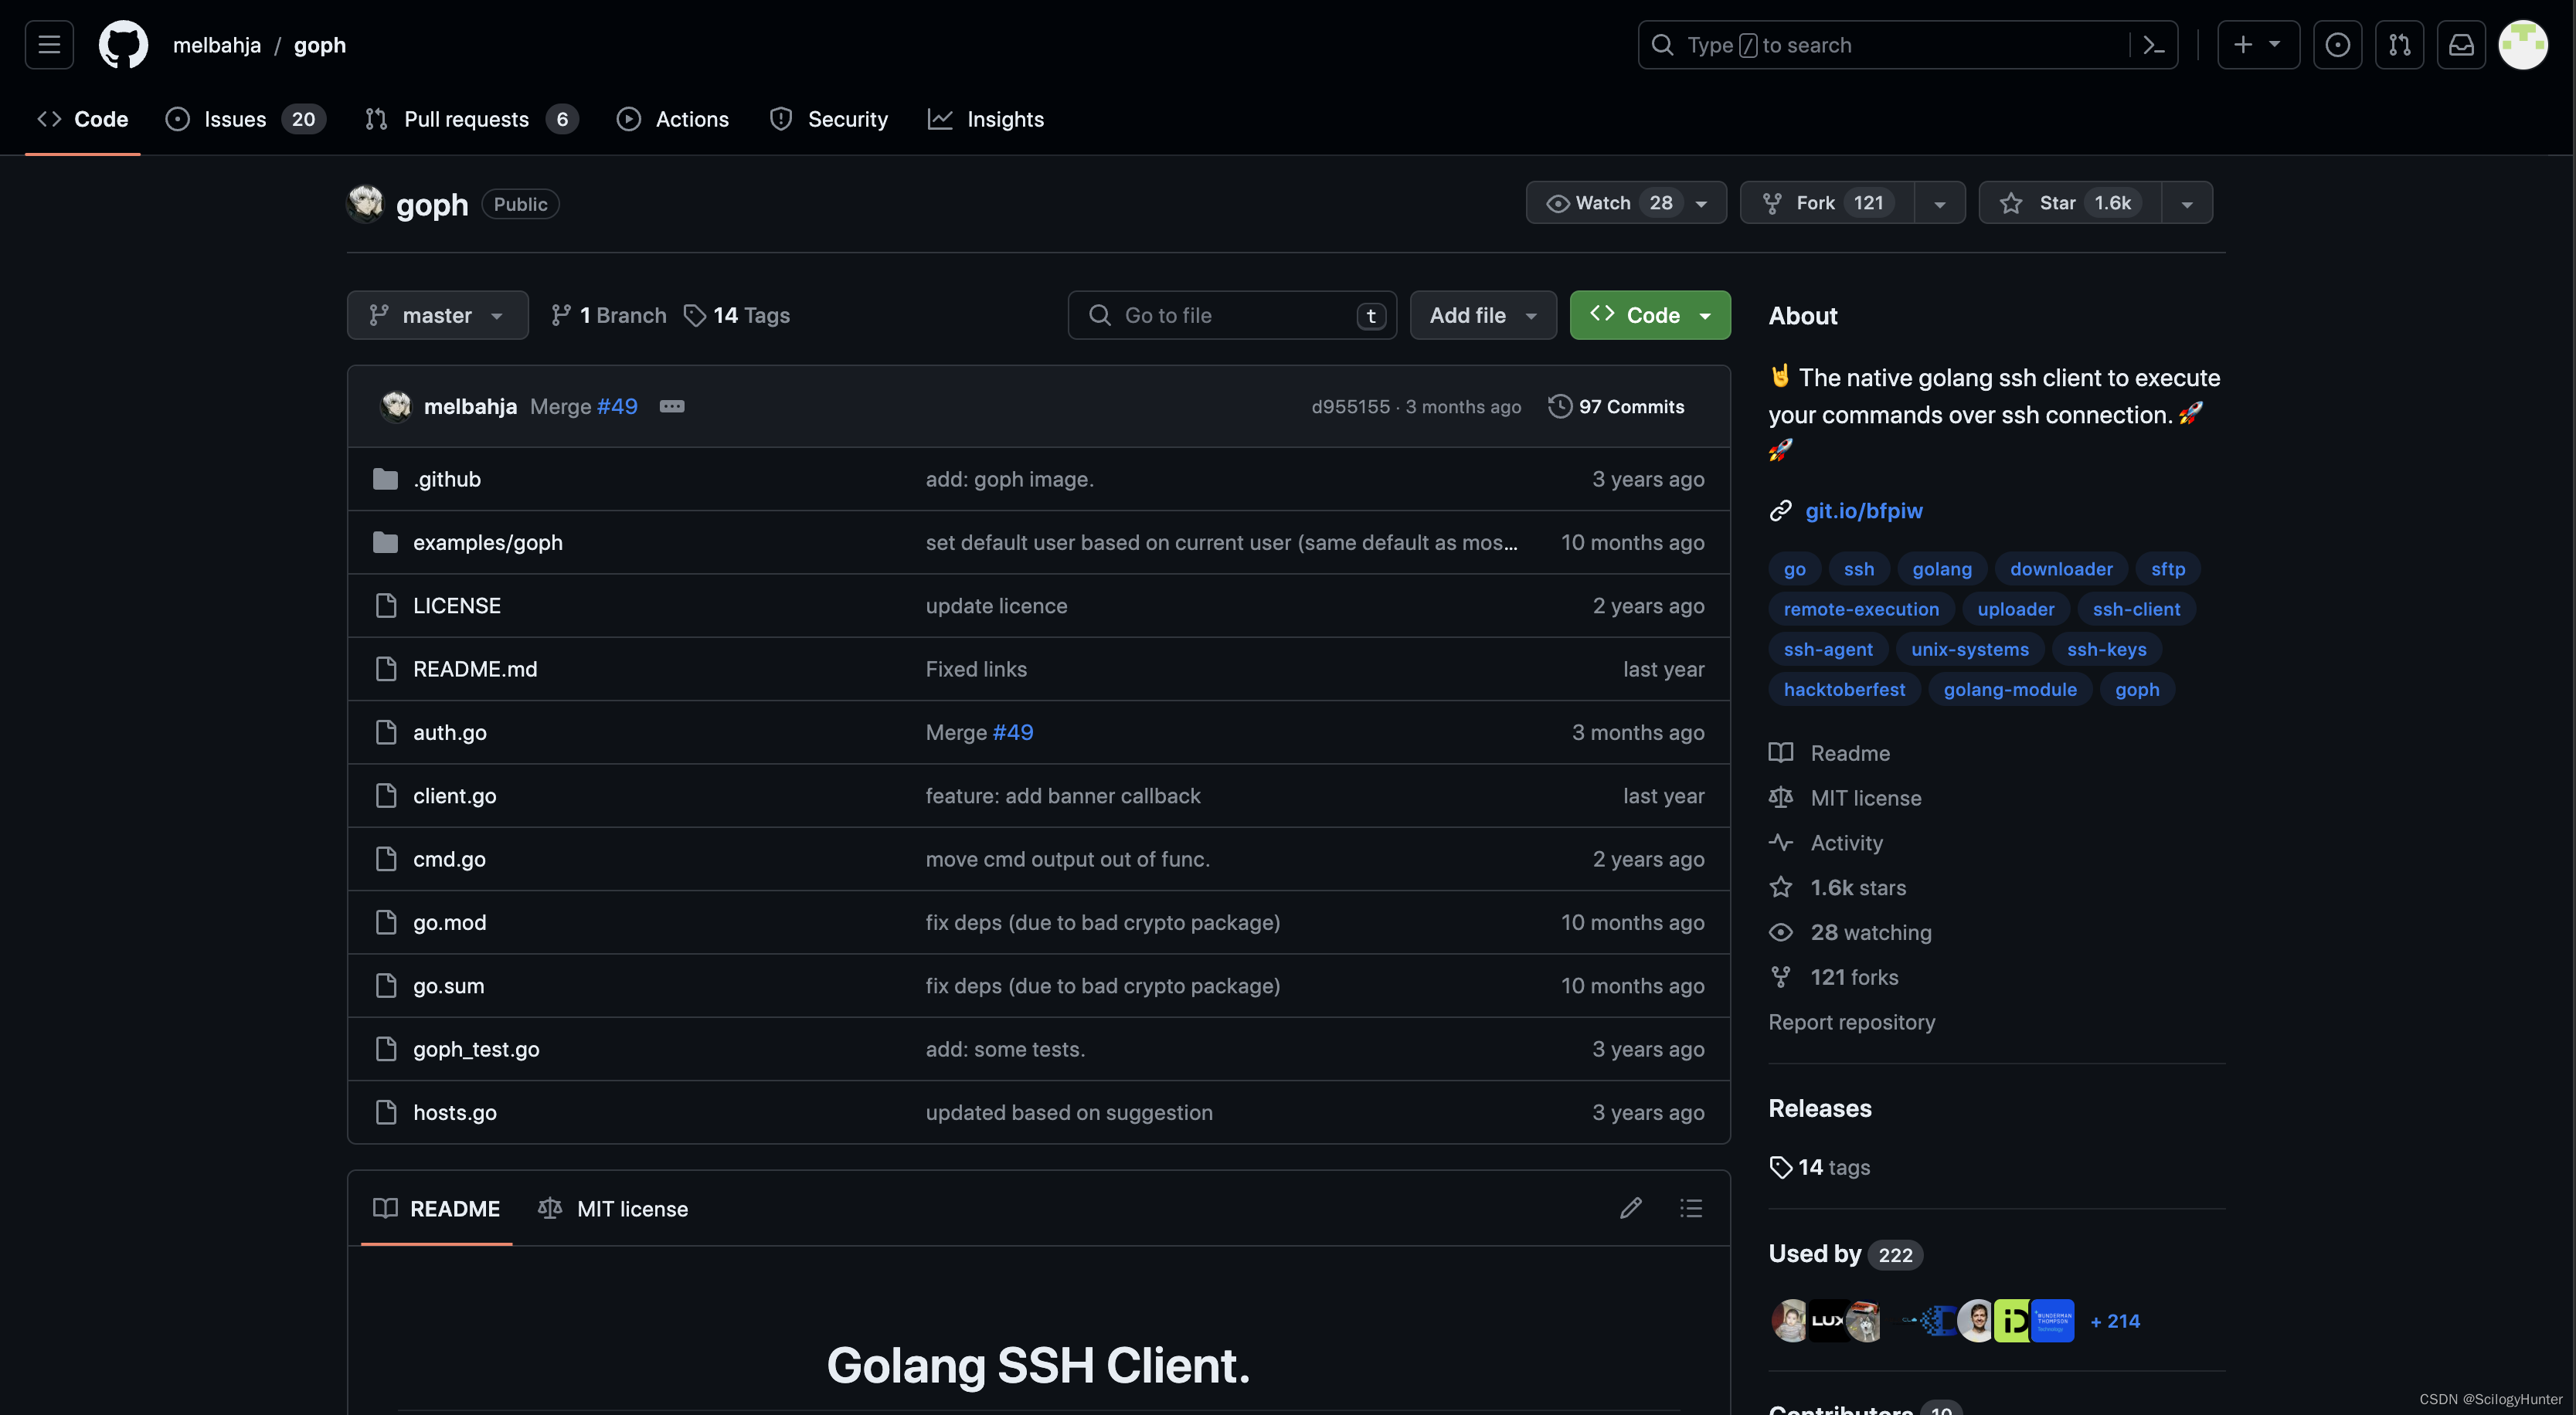Expand the Star lists dropdown arrow
The height and width of the screenshot is (1415, 2576).
[2187, 203]
